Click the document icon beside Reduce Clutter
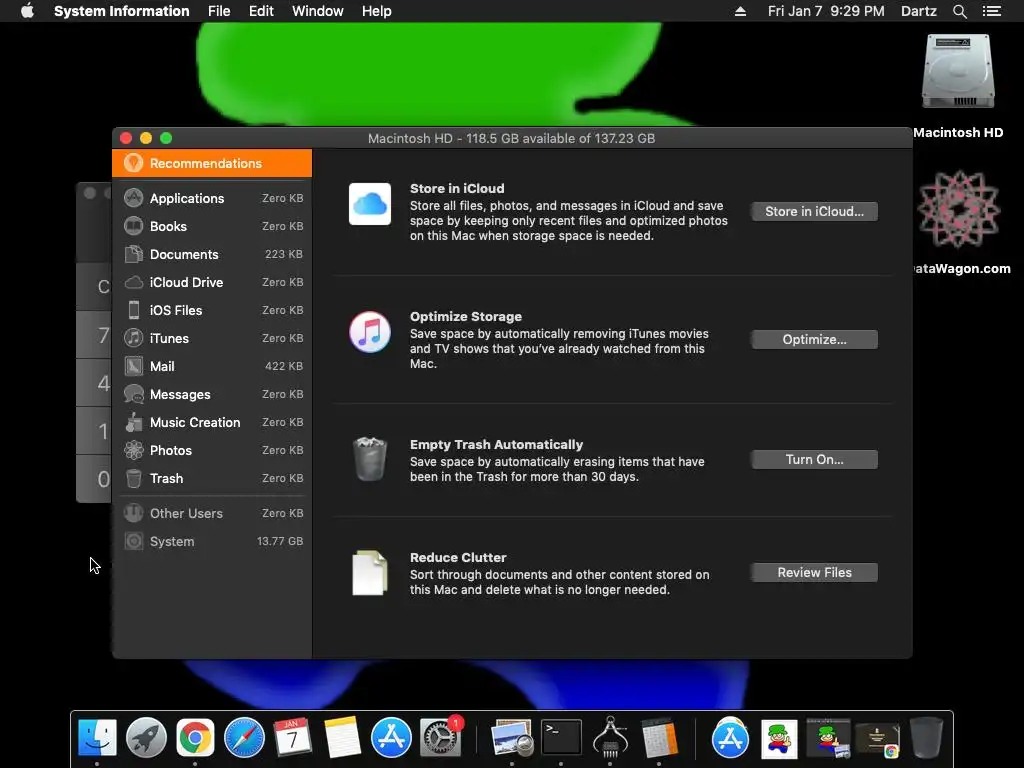This screenshot has height=768, width=1024. click(x=370, y=573)
